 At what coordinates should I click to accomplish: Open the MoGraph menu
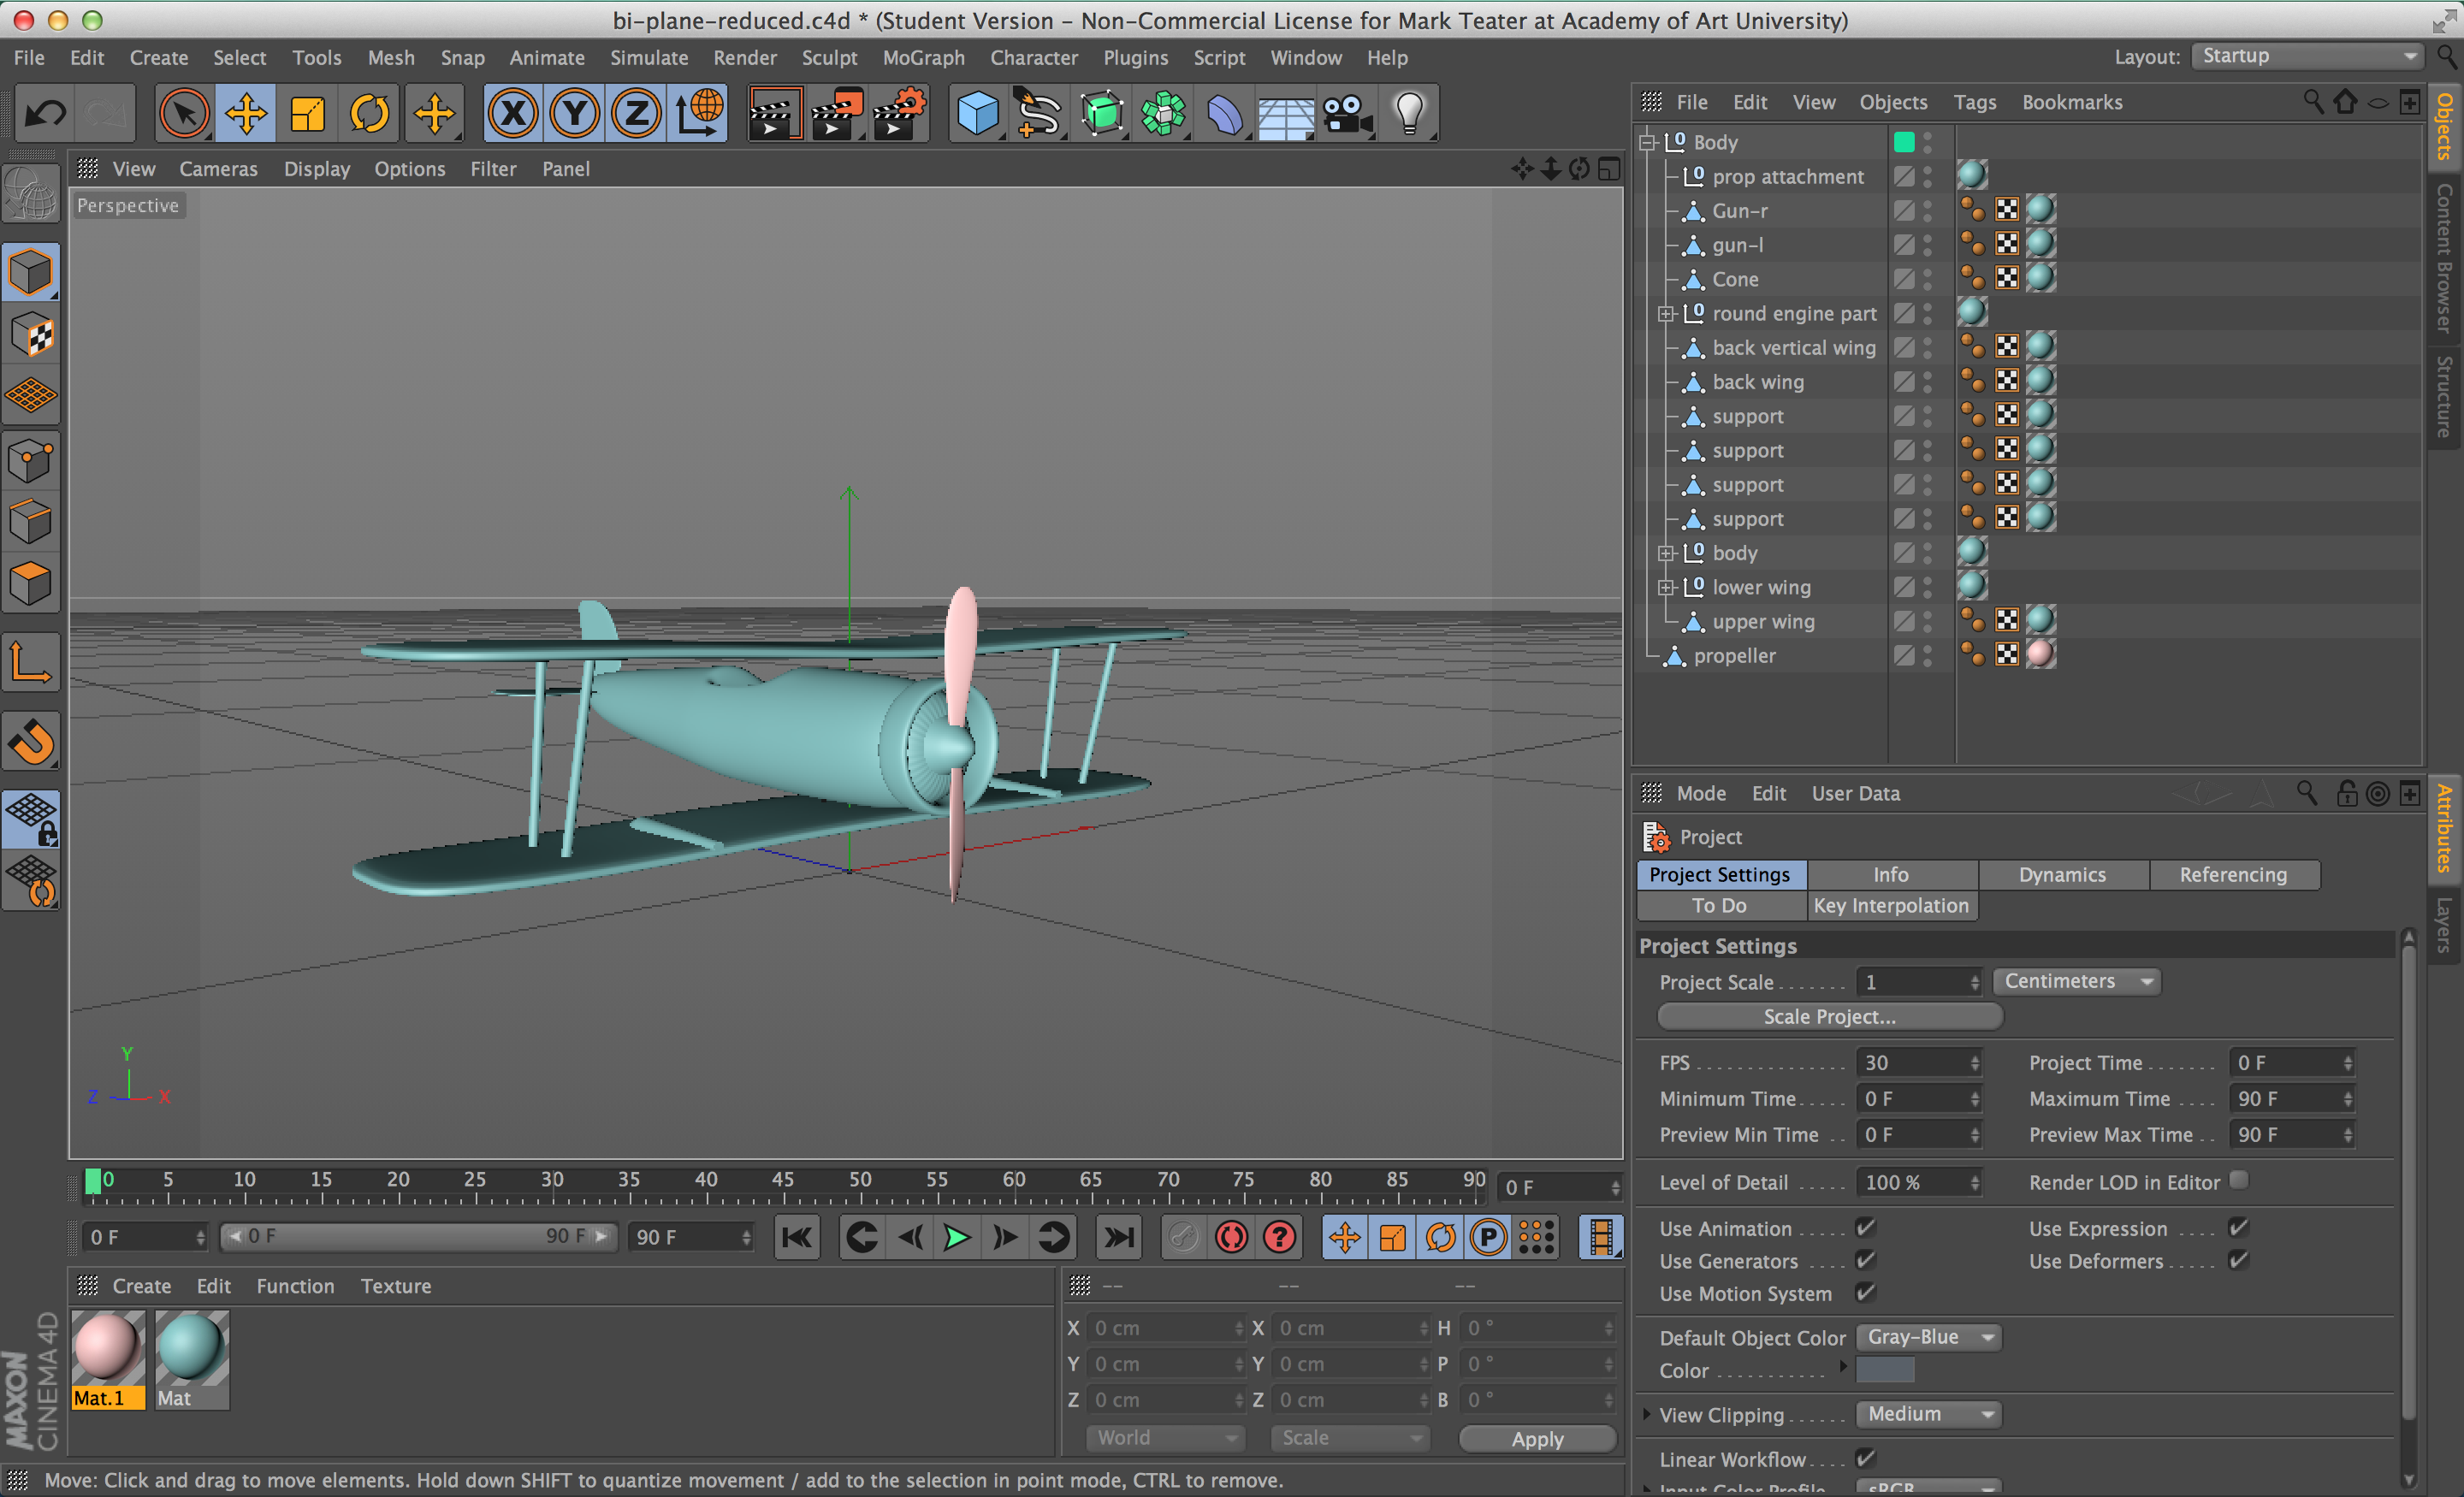coord(922,58)
